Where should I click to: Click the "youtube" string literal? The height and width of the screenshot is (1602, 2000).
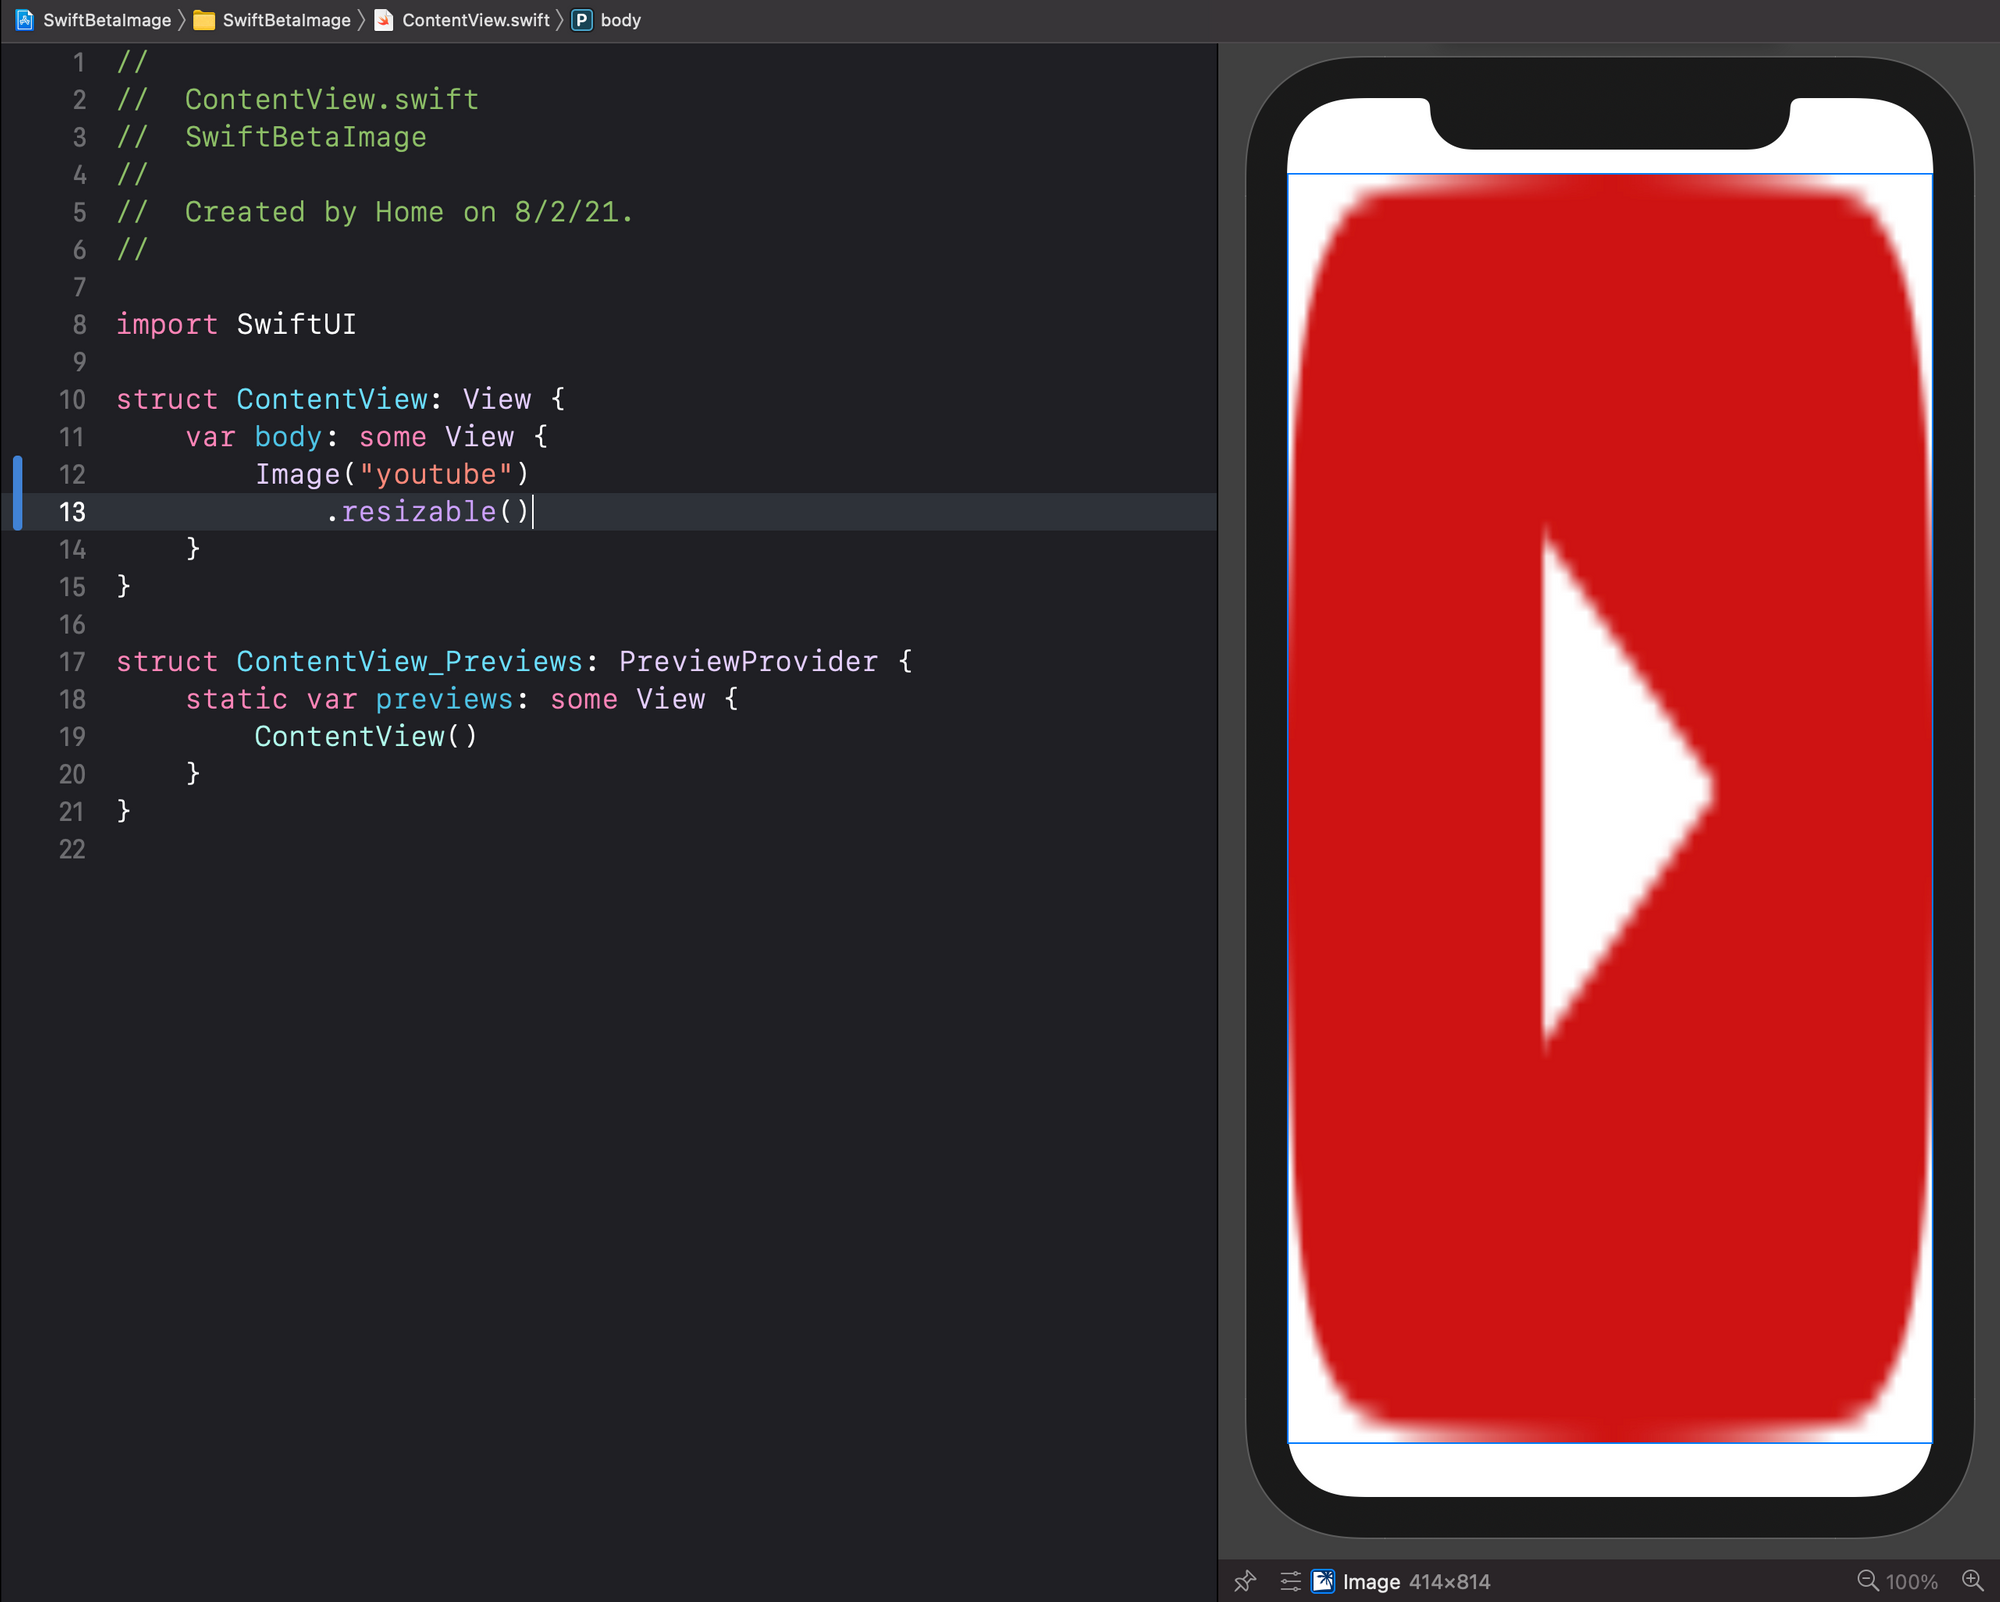click(436, 474)
